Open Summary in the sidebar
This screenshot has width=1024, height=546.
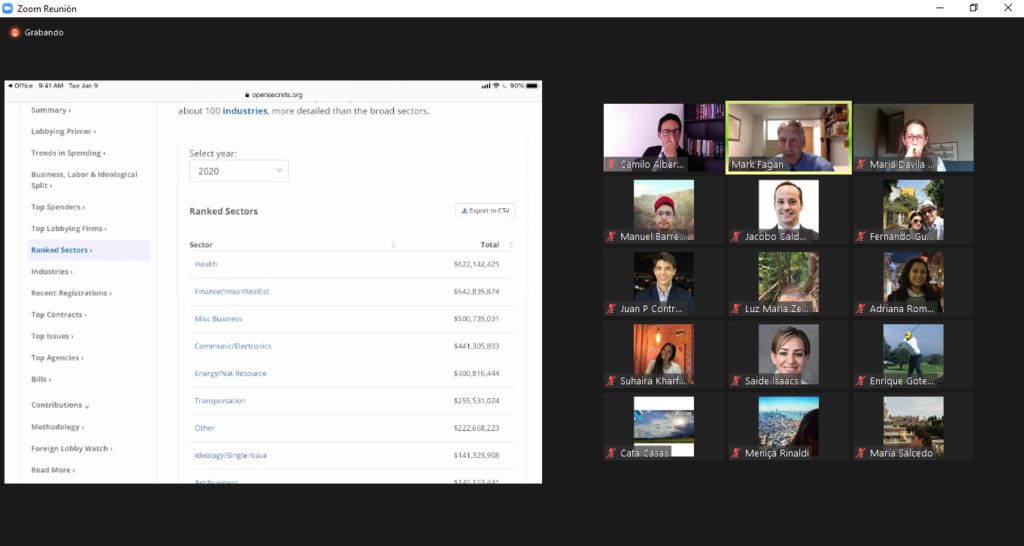[x=51, y=110]
